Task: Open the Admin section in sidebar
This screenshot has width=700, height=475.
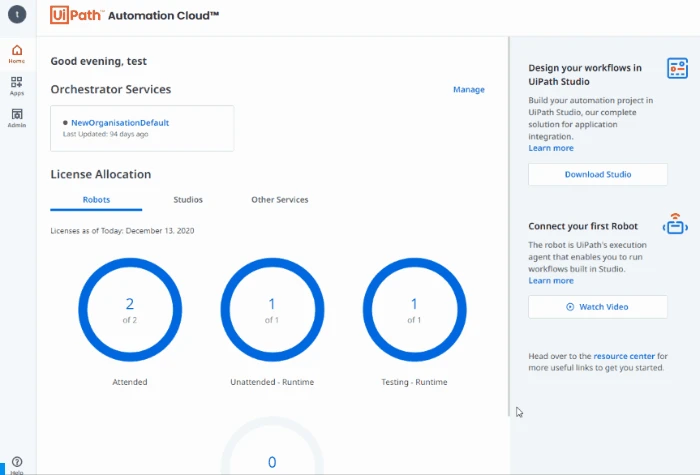Action: pos(17,118)
